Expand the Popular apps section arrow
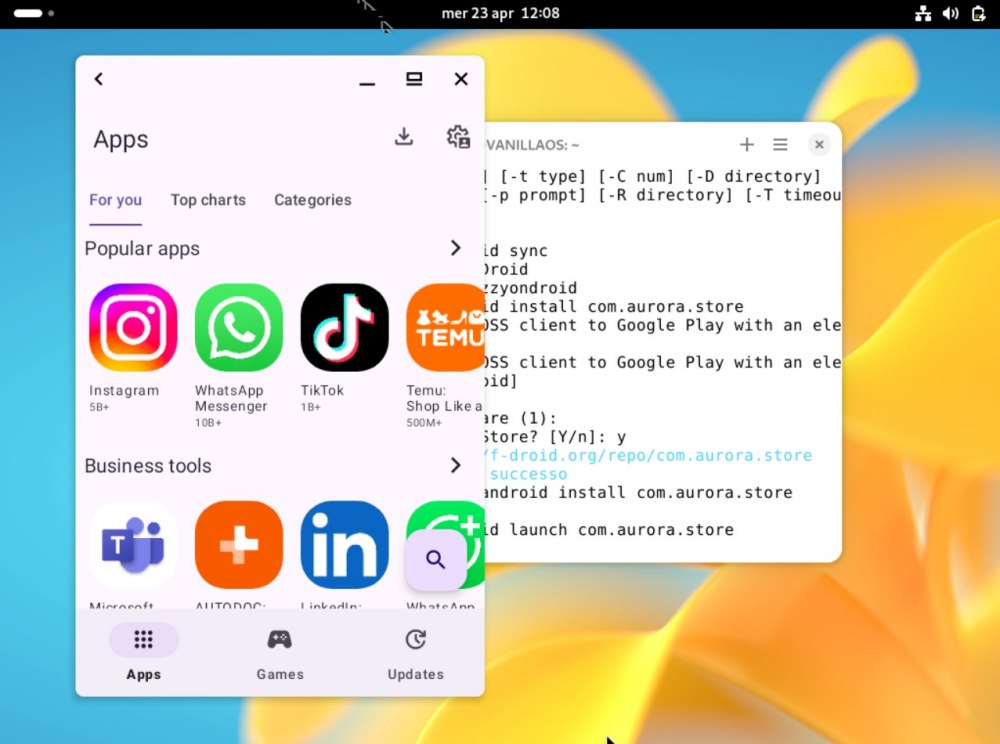This screenshot has width=1000, height=744. (x=455, y=248)
